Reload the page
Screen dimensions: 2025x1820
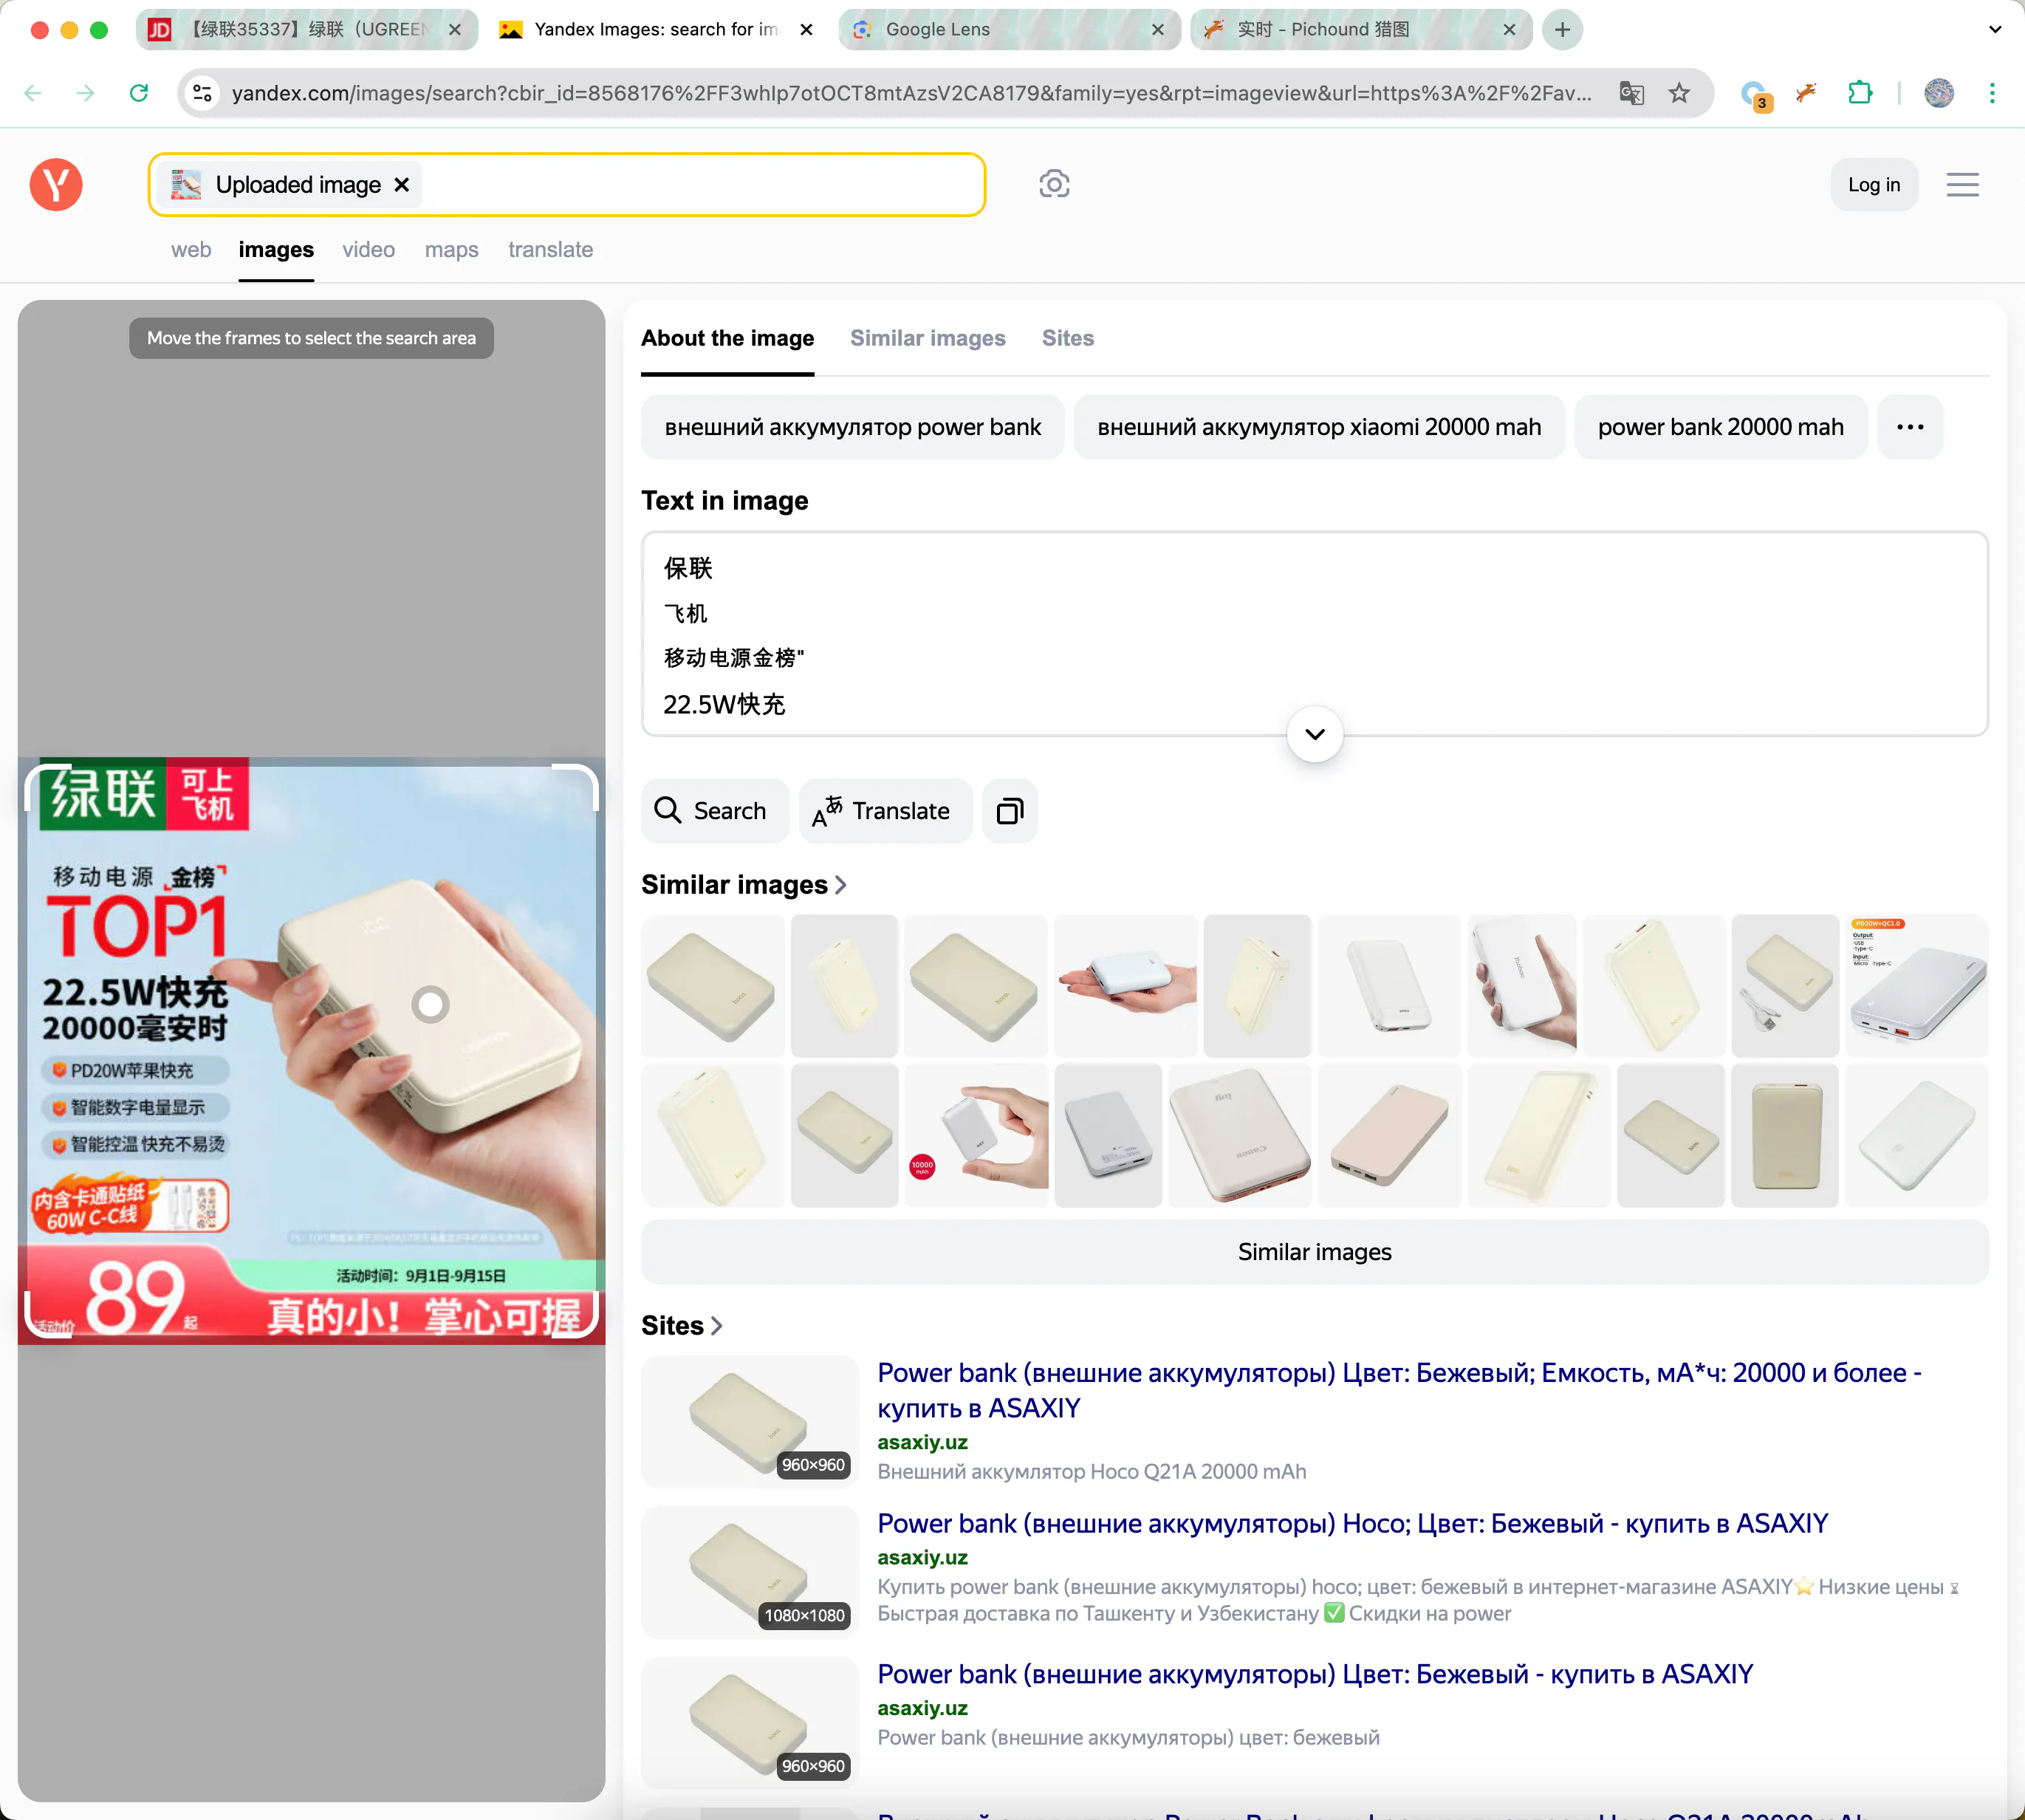[139, 93]
